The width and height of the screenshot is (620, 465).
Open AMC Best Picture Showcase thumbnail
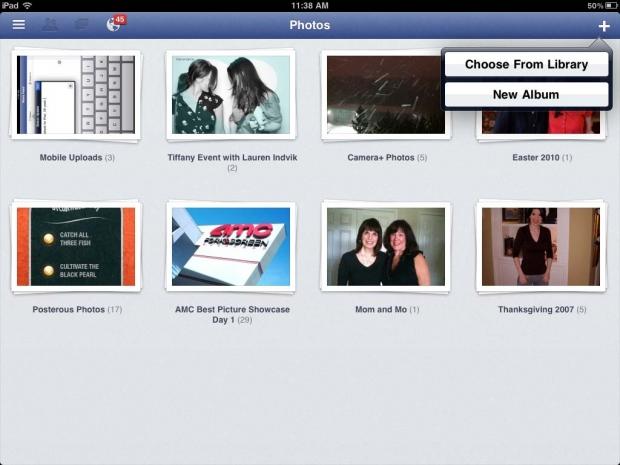point(231,247)
